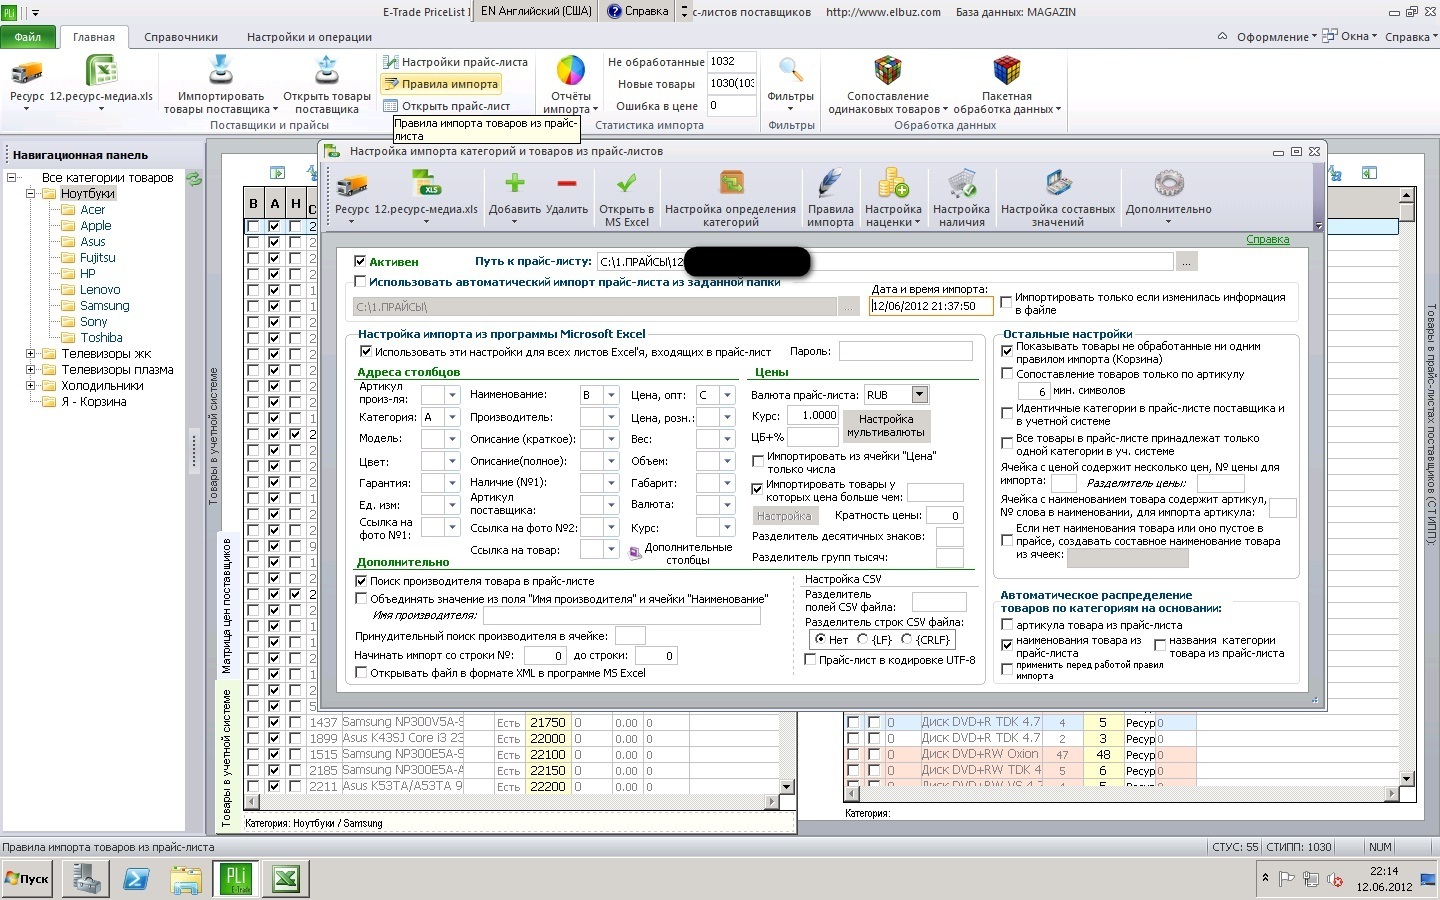Click Удалить red minus in dialog

tap(567, 184)
